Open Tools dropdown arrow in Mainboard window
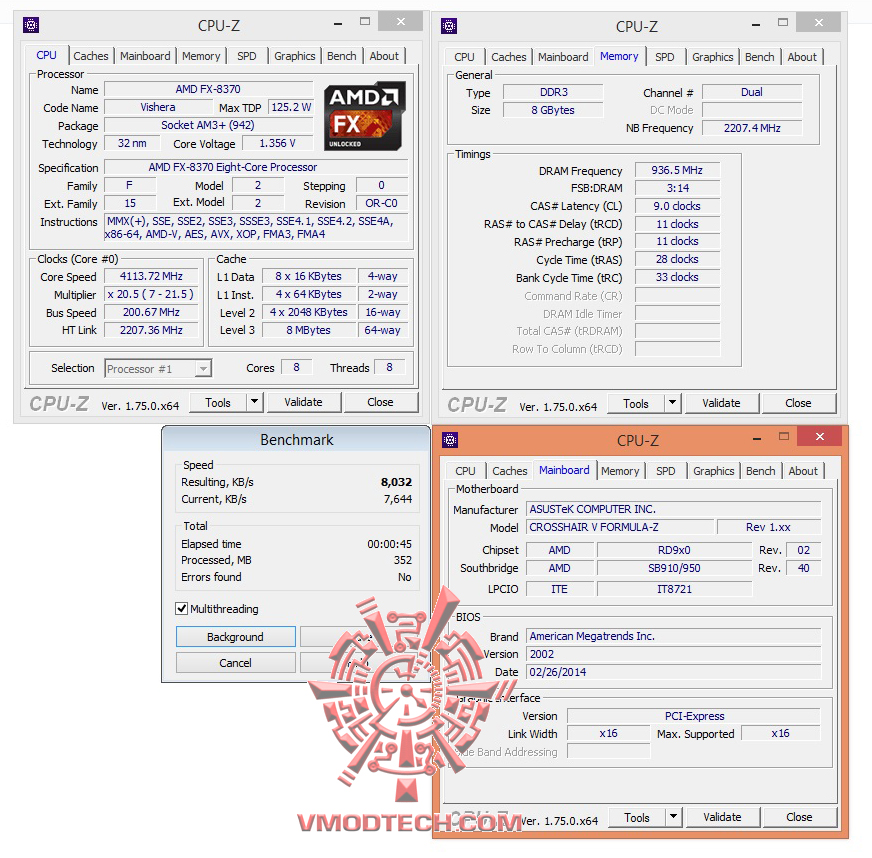 (674, 816)
